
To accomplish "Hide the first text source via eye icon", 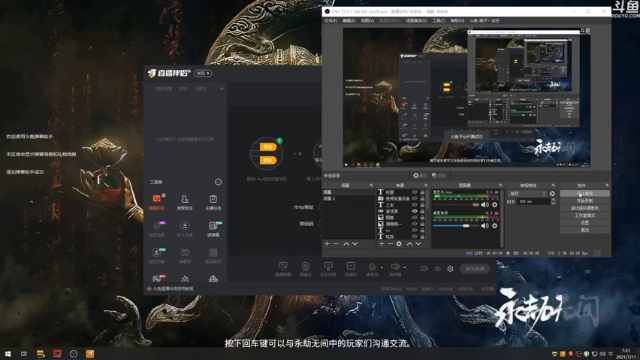I will click(414, 192).
